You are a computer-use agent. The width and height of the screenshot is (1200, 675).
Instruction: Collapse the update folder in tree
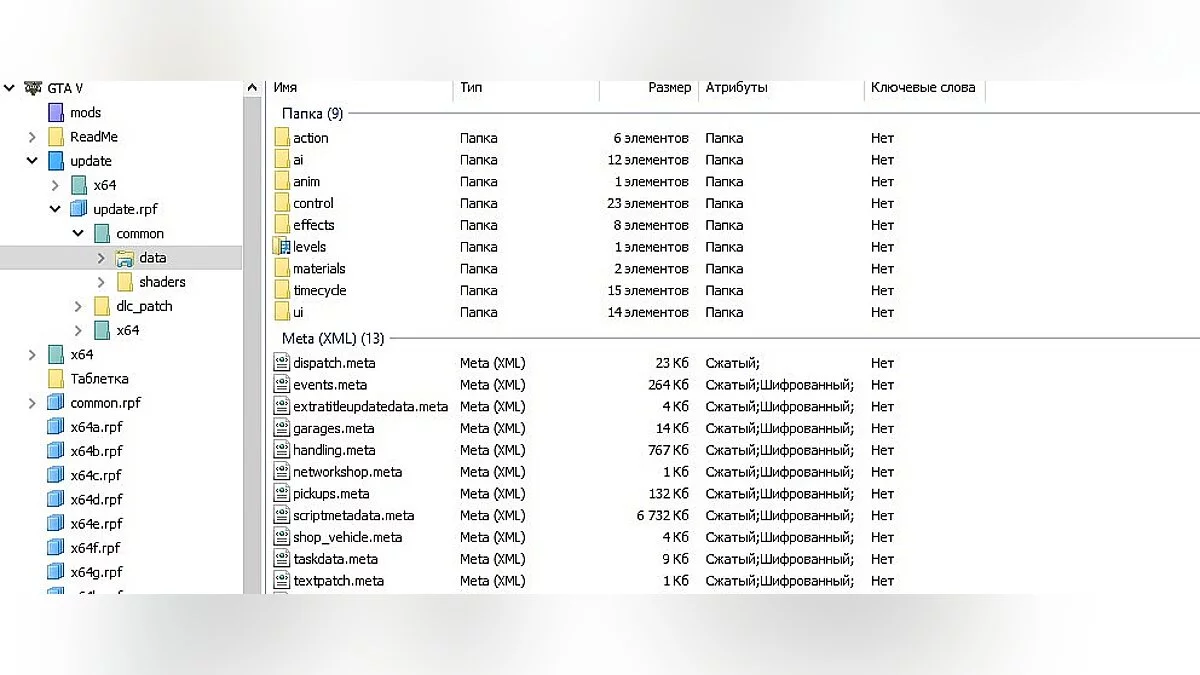[x=32, y=161]
